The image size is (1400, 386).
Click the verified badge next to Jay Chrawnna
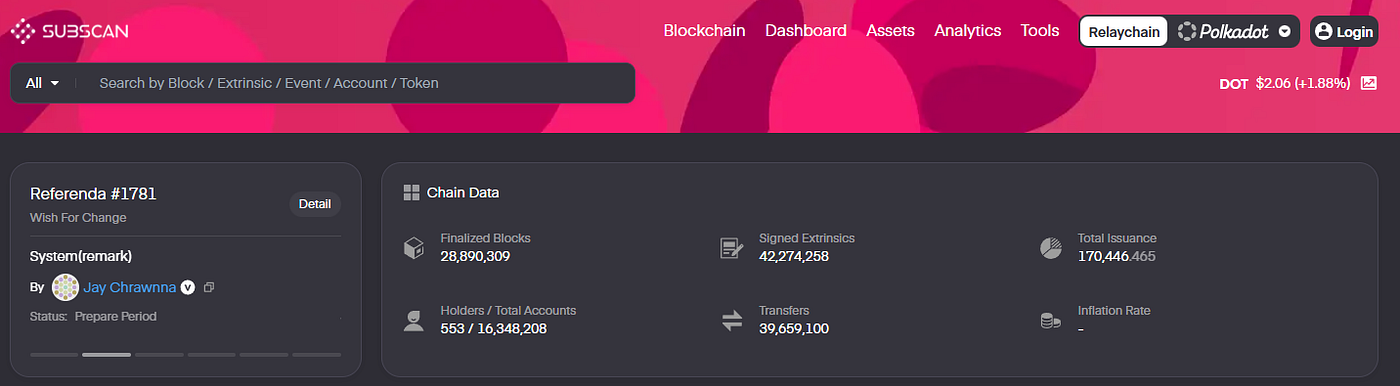(187, 287)
